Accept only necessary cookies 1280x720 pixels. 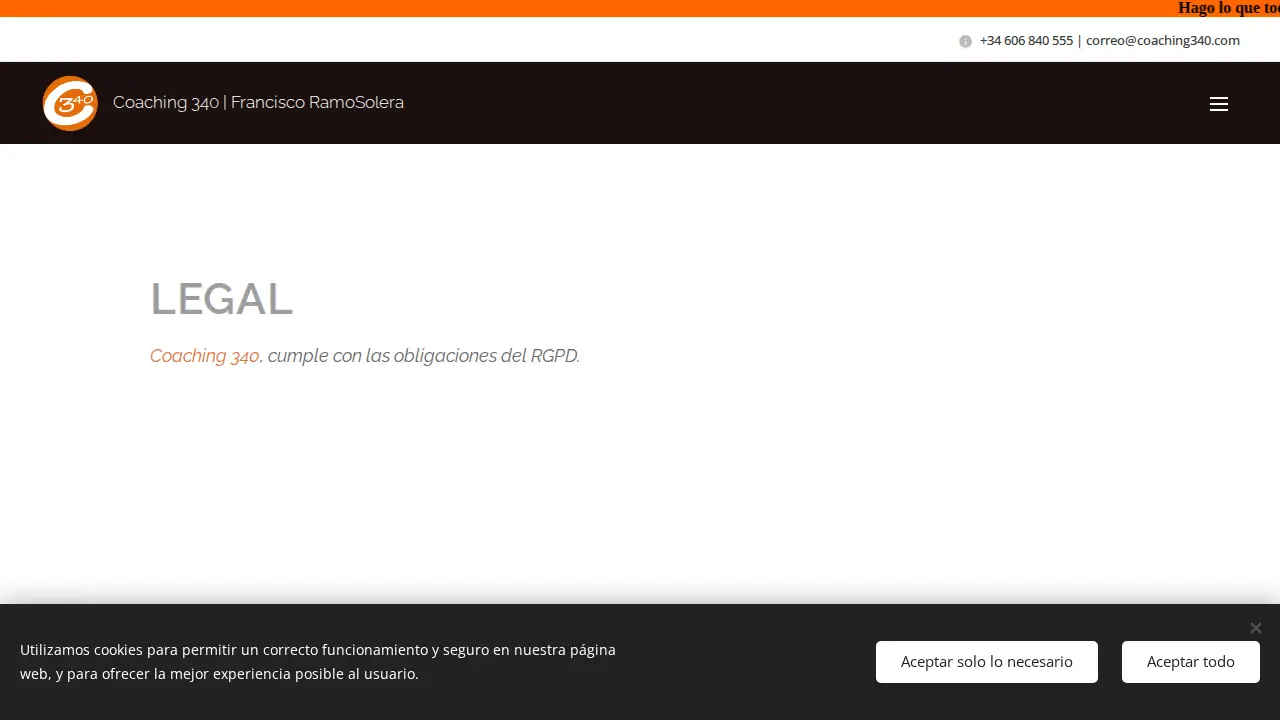(987, 662)
